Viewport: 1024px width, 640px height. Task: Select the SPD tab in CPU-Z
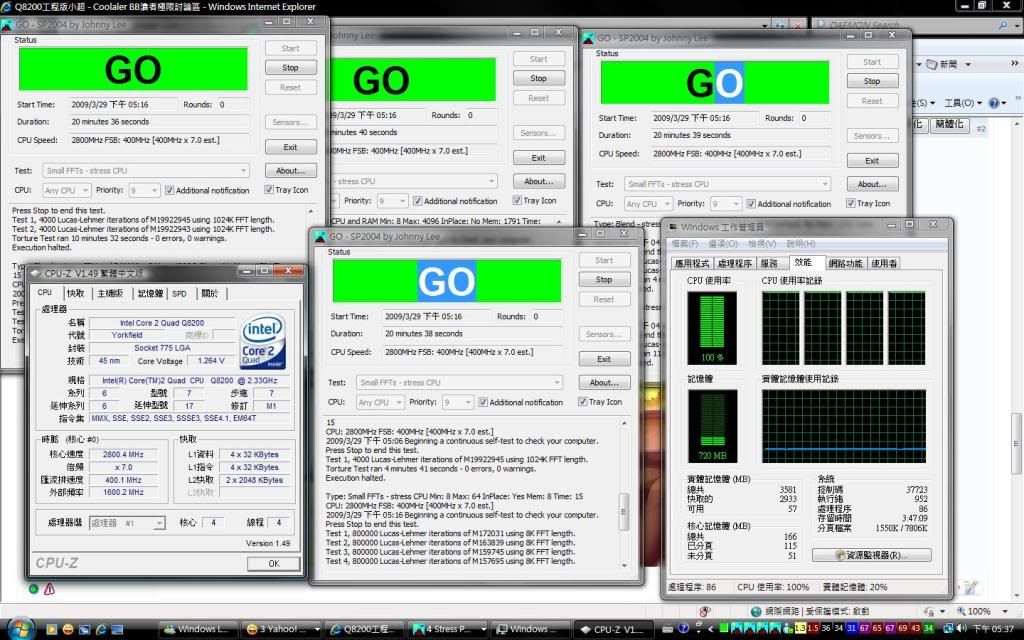(179, 294)
